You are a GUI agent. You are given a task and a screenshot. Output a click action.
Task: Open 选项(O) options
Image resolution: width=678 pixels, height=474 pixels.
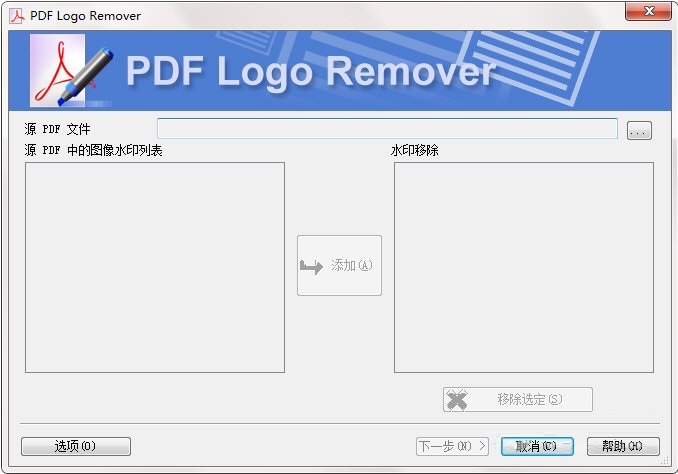click(76, 446)
